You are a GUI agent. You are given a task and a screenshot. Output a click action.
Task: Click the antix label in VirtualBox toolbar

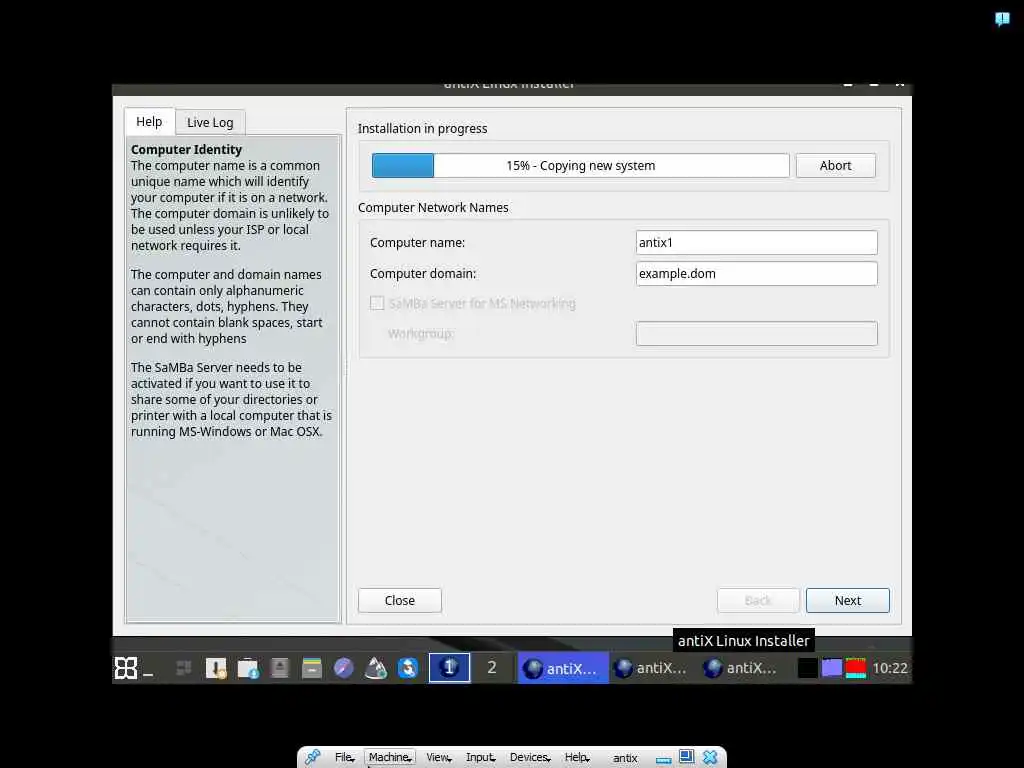click(625, 758)
